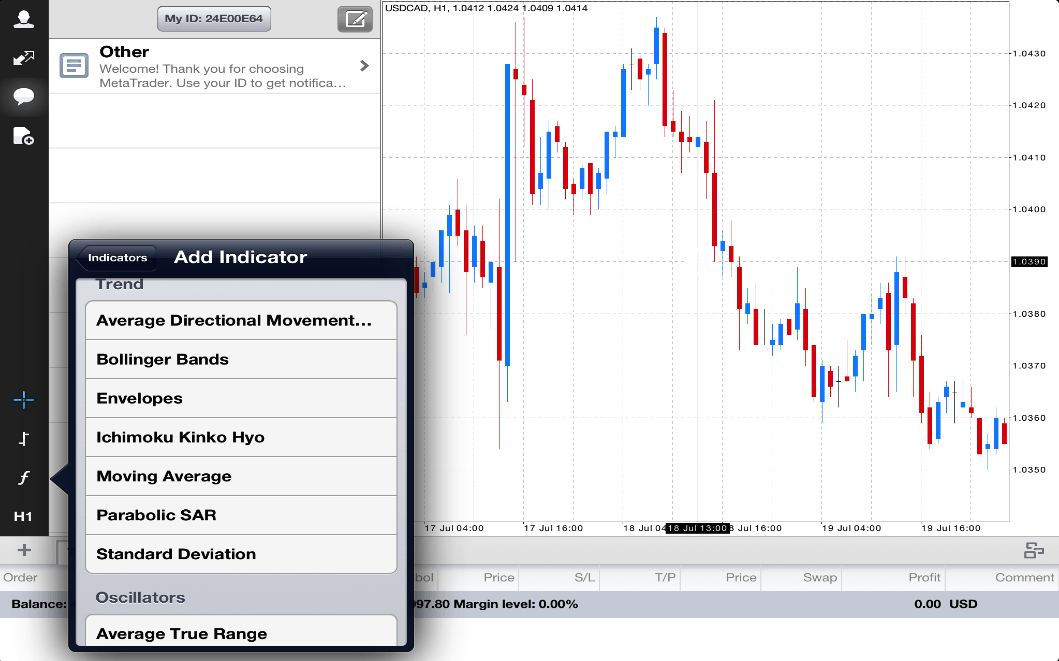Add Standard Deviation indicator
The image size is (1059, 661).
click(241, 554)
